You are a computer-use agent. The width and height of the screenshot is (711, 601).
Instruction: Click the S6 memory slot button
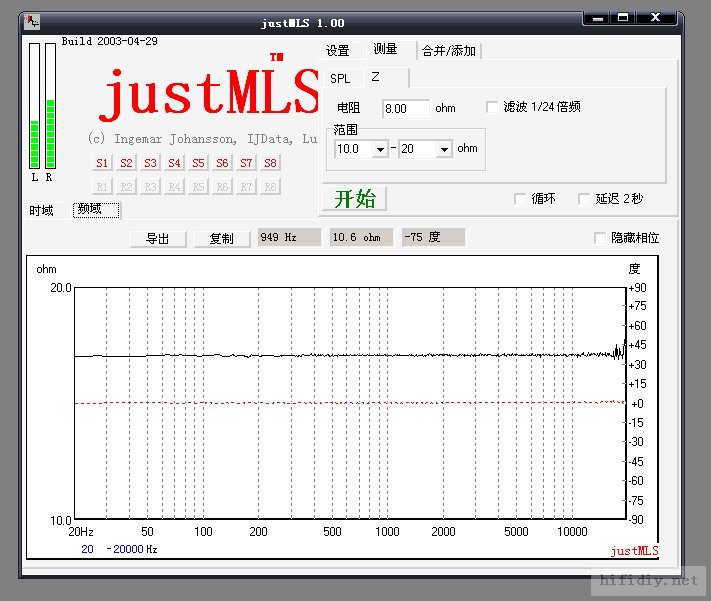click(222, 163)
